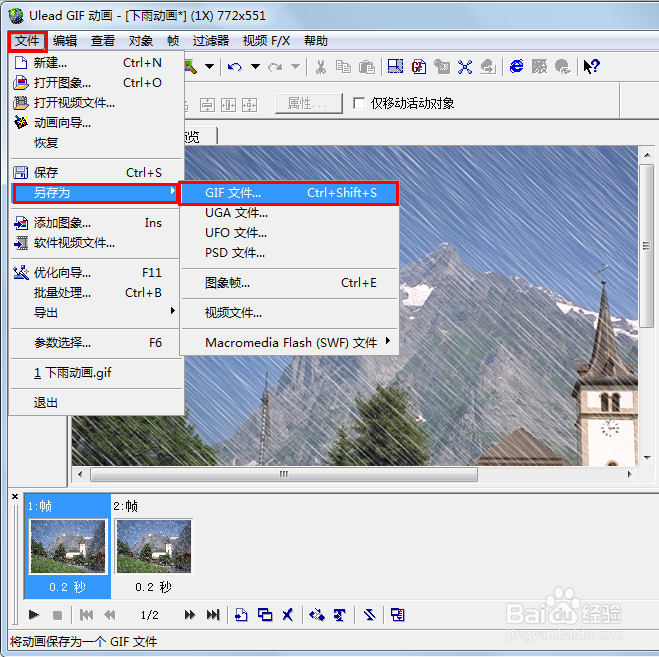
Task: Click the delete frame X icon
Action: click(x=288, y=615)
